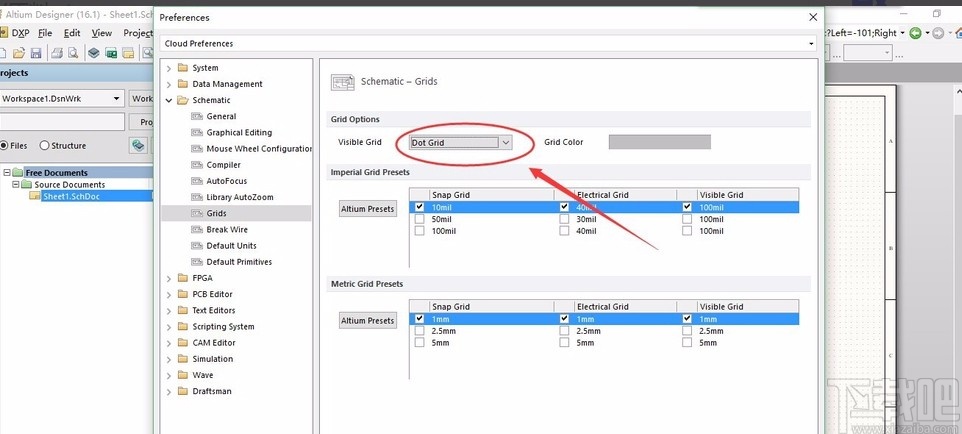The image size is (962, 434).
Task: Select the Wave preferences category
Action: pos(203,375)
